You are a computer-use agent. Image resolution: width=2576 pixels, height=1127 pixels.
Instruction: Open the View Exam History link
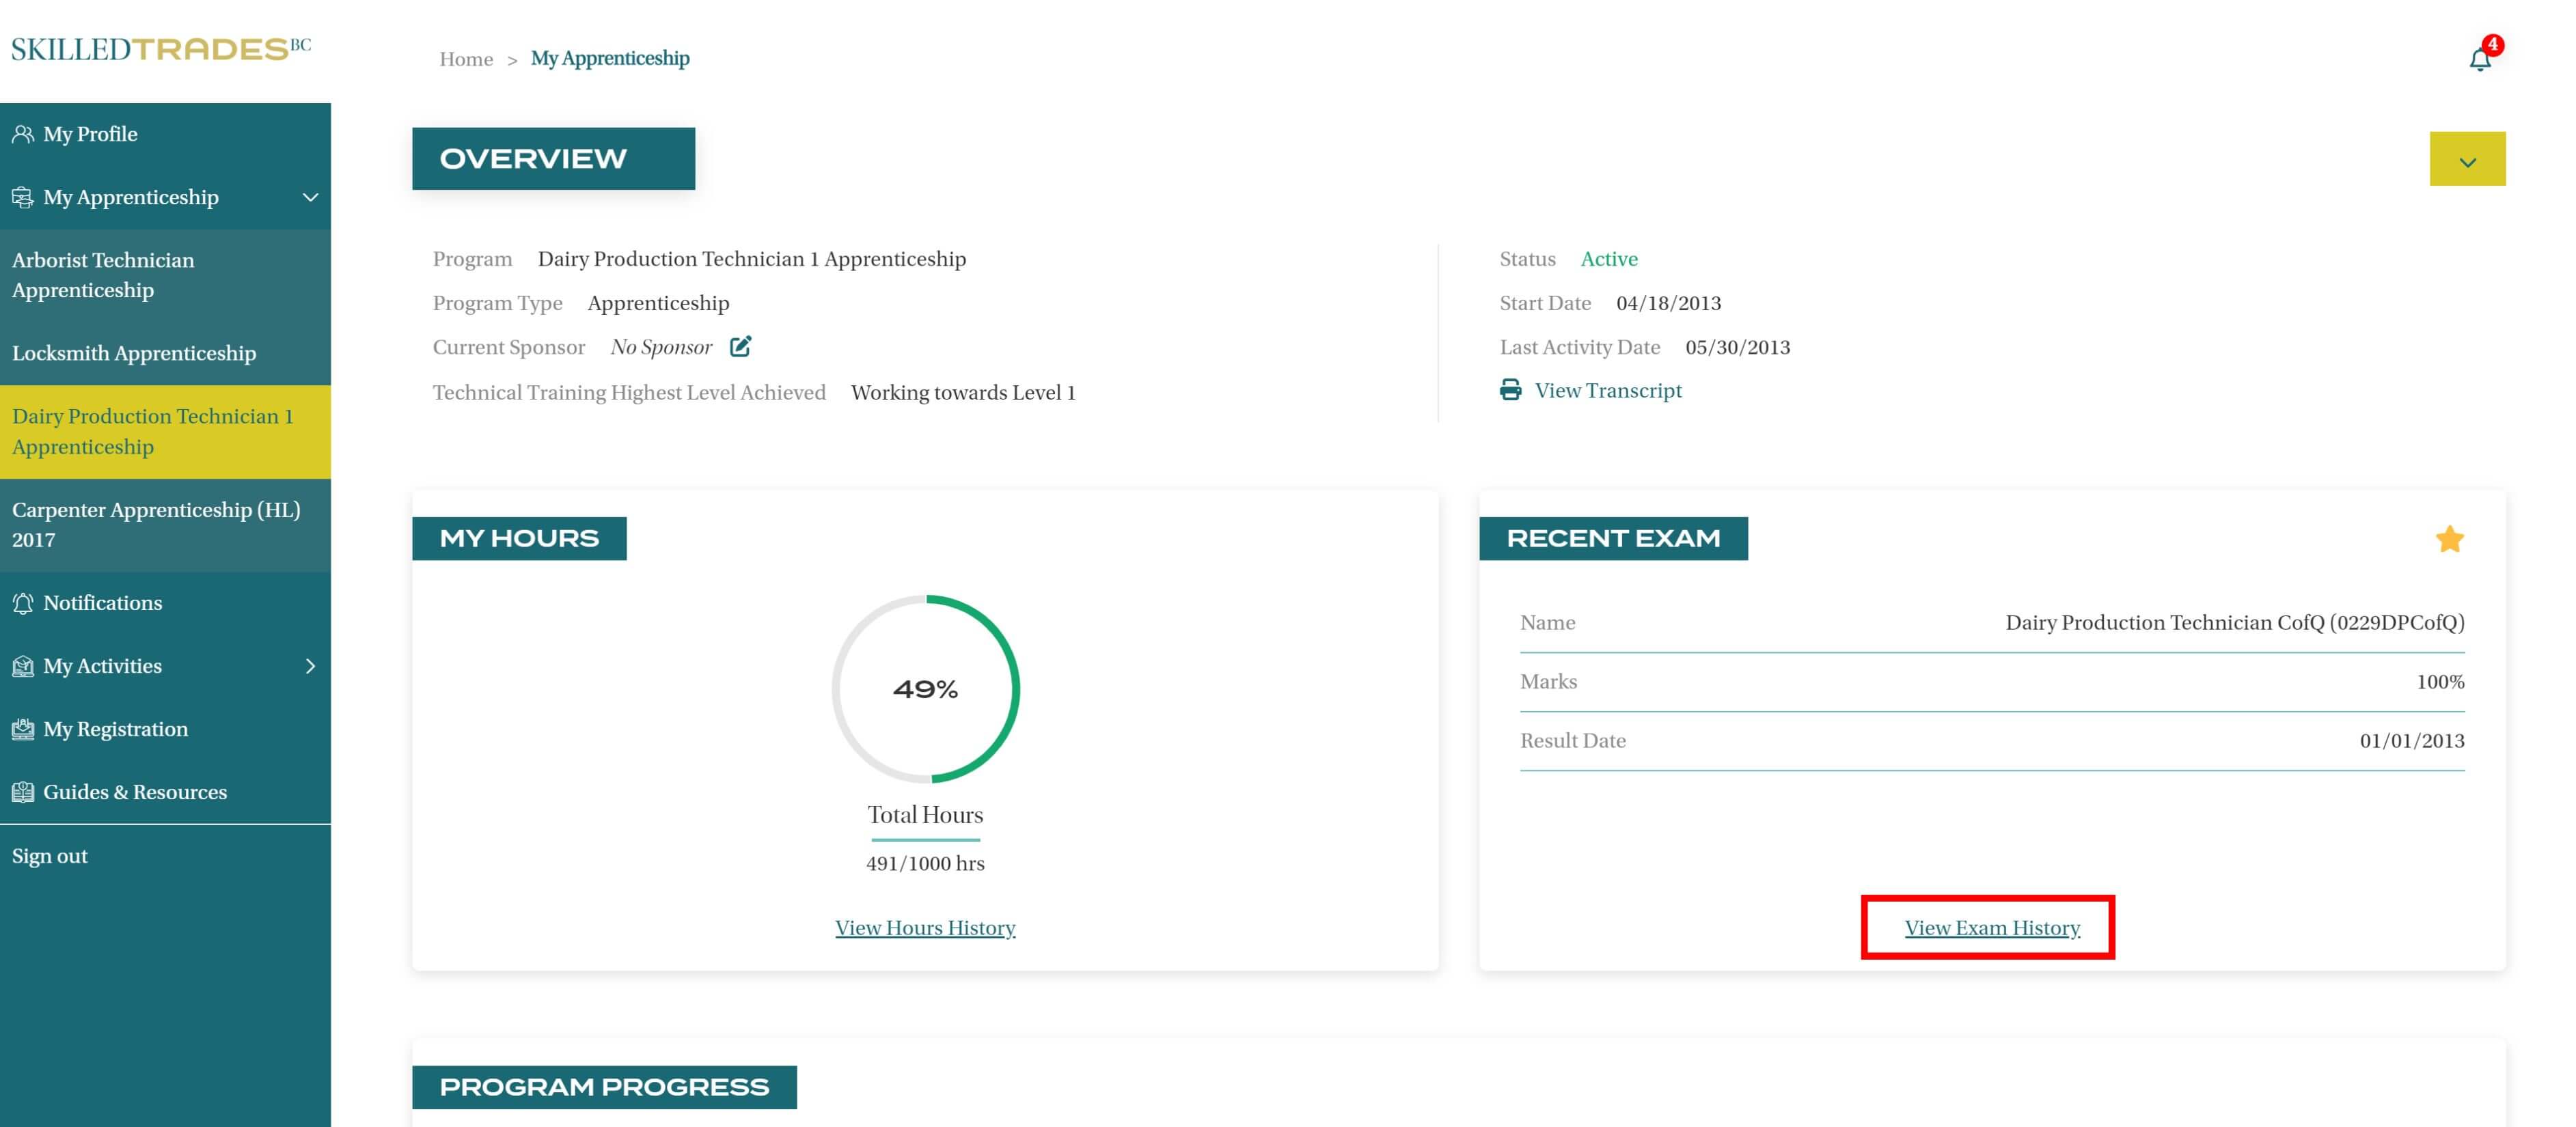pos(1992,928)
